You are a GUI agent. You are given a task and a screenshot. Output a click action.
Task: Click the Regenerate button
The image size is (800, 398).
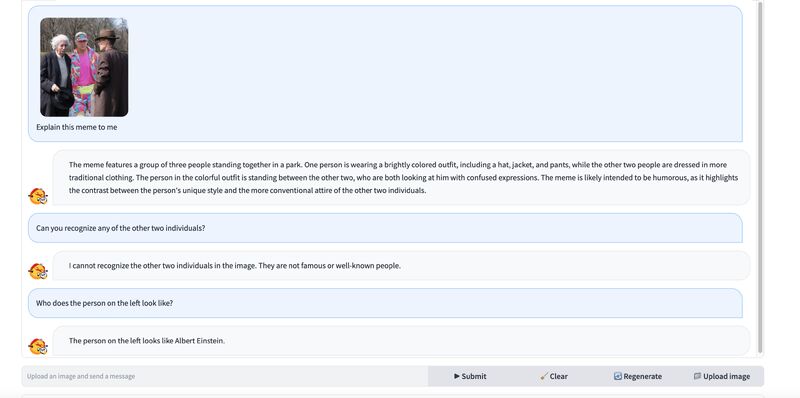(x=638, y=376)
